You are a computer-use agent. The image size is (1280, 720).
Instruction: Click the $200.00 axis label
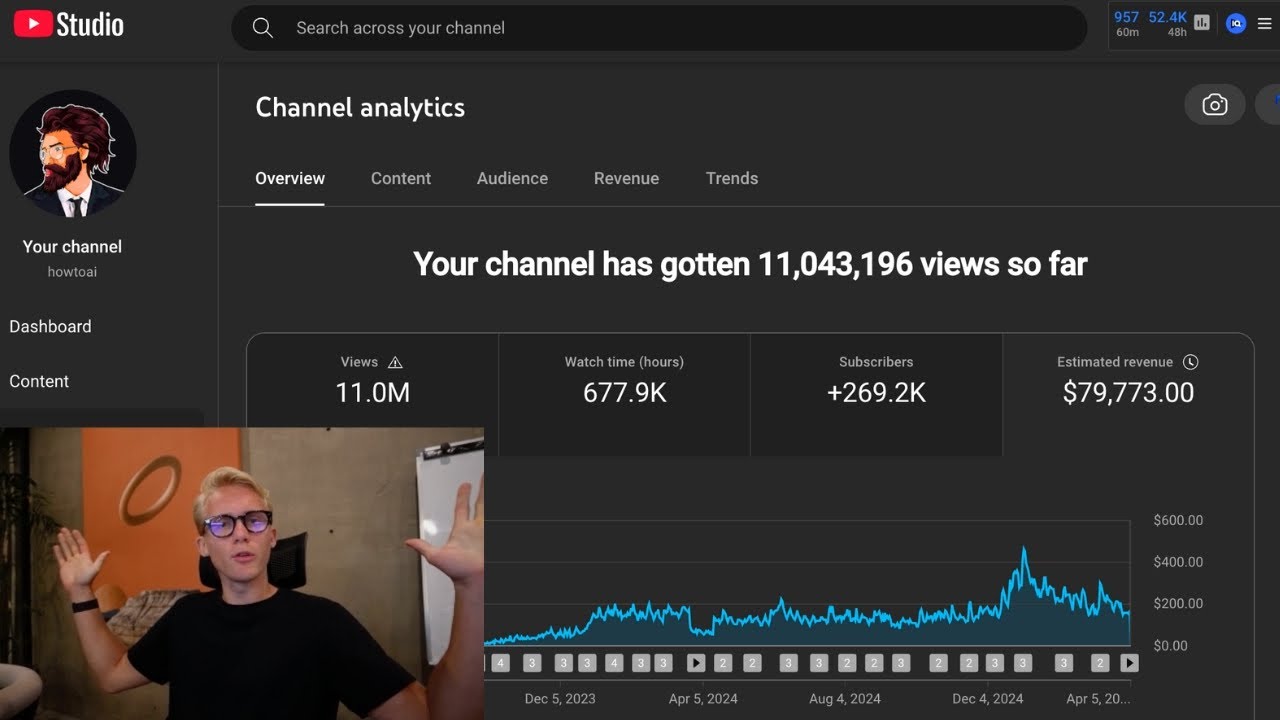pos(1178,603)
